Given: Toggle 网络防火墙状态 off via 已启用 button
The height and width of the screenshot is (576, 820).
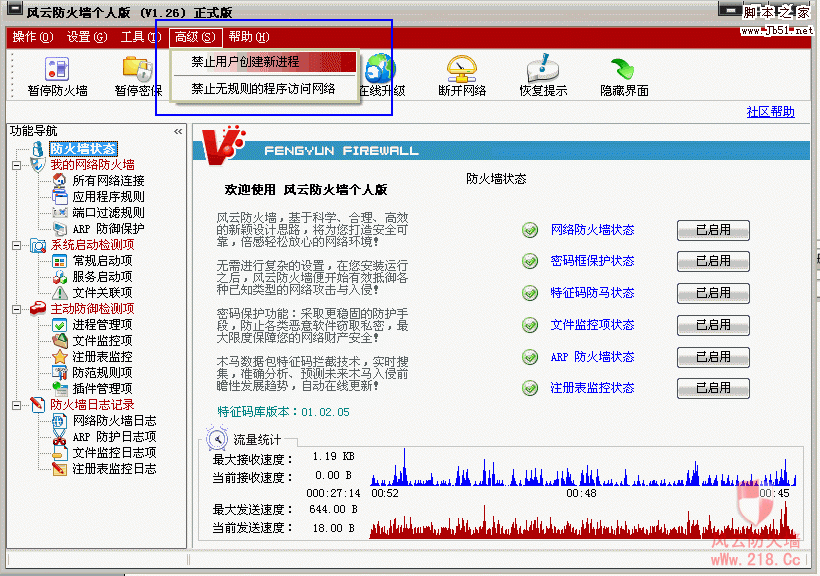Looking at the screenshot, I should [x=712, y=230].
